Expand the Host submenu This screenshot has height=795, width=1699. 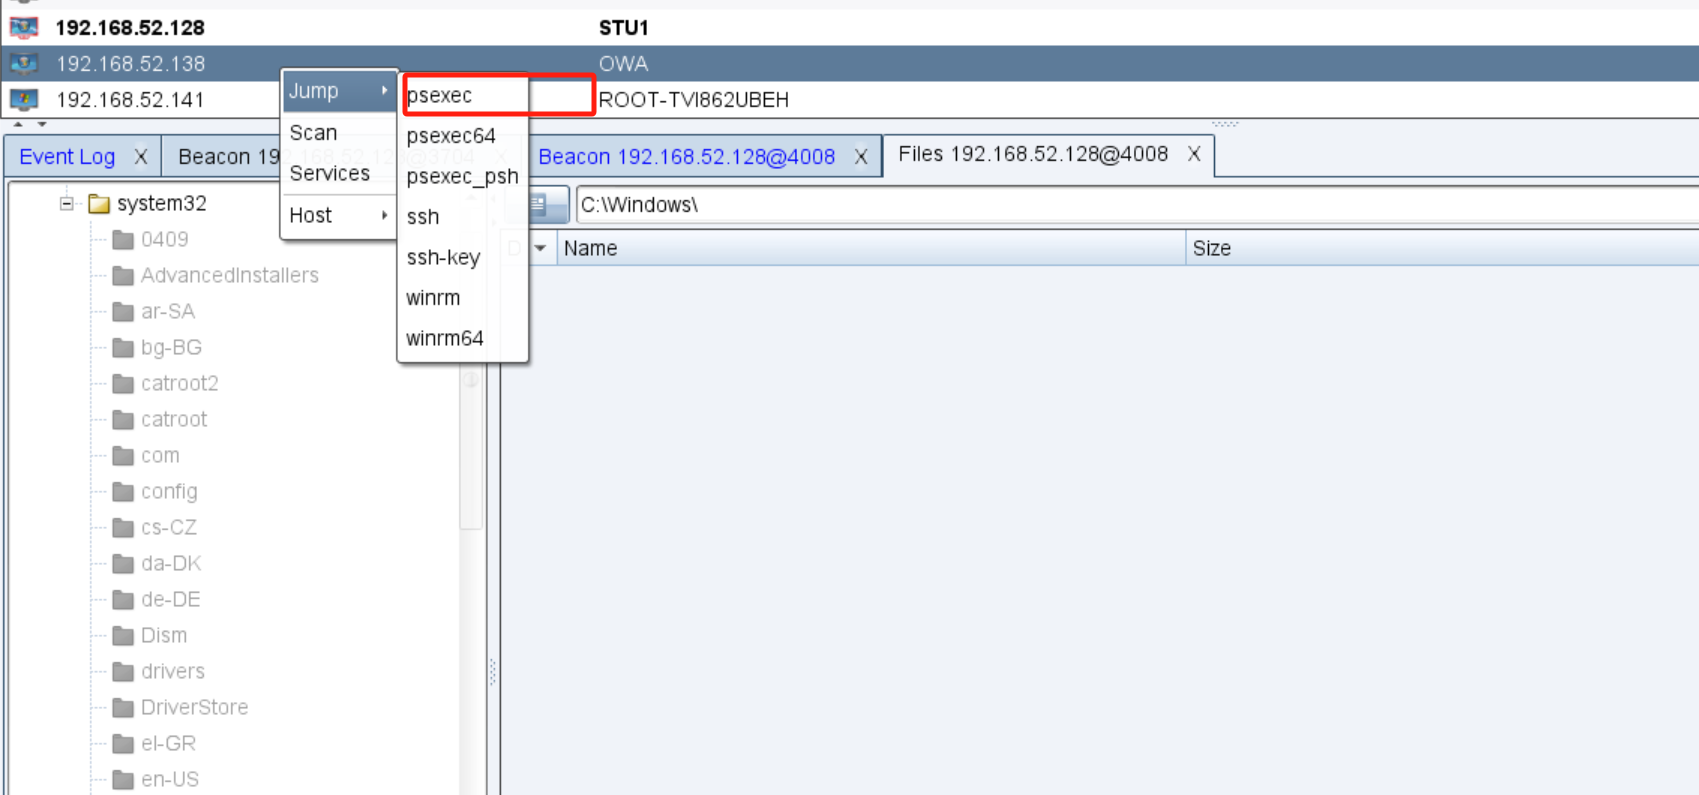336,216
